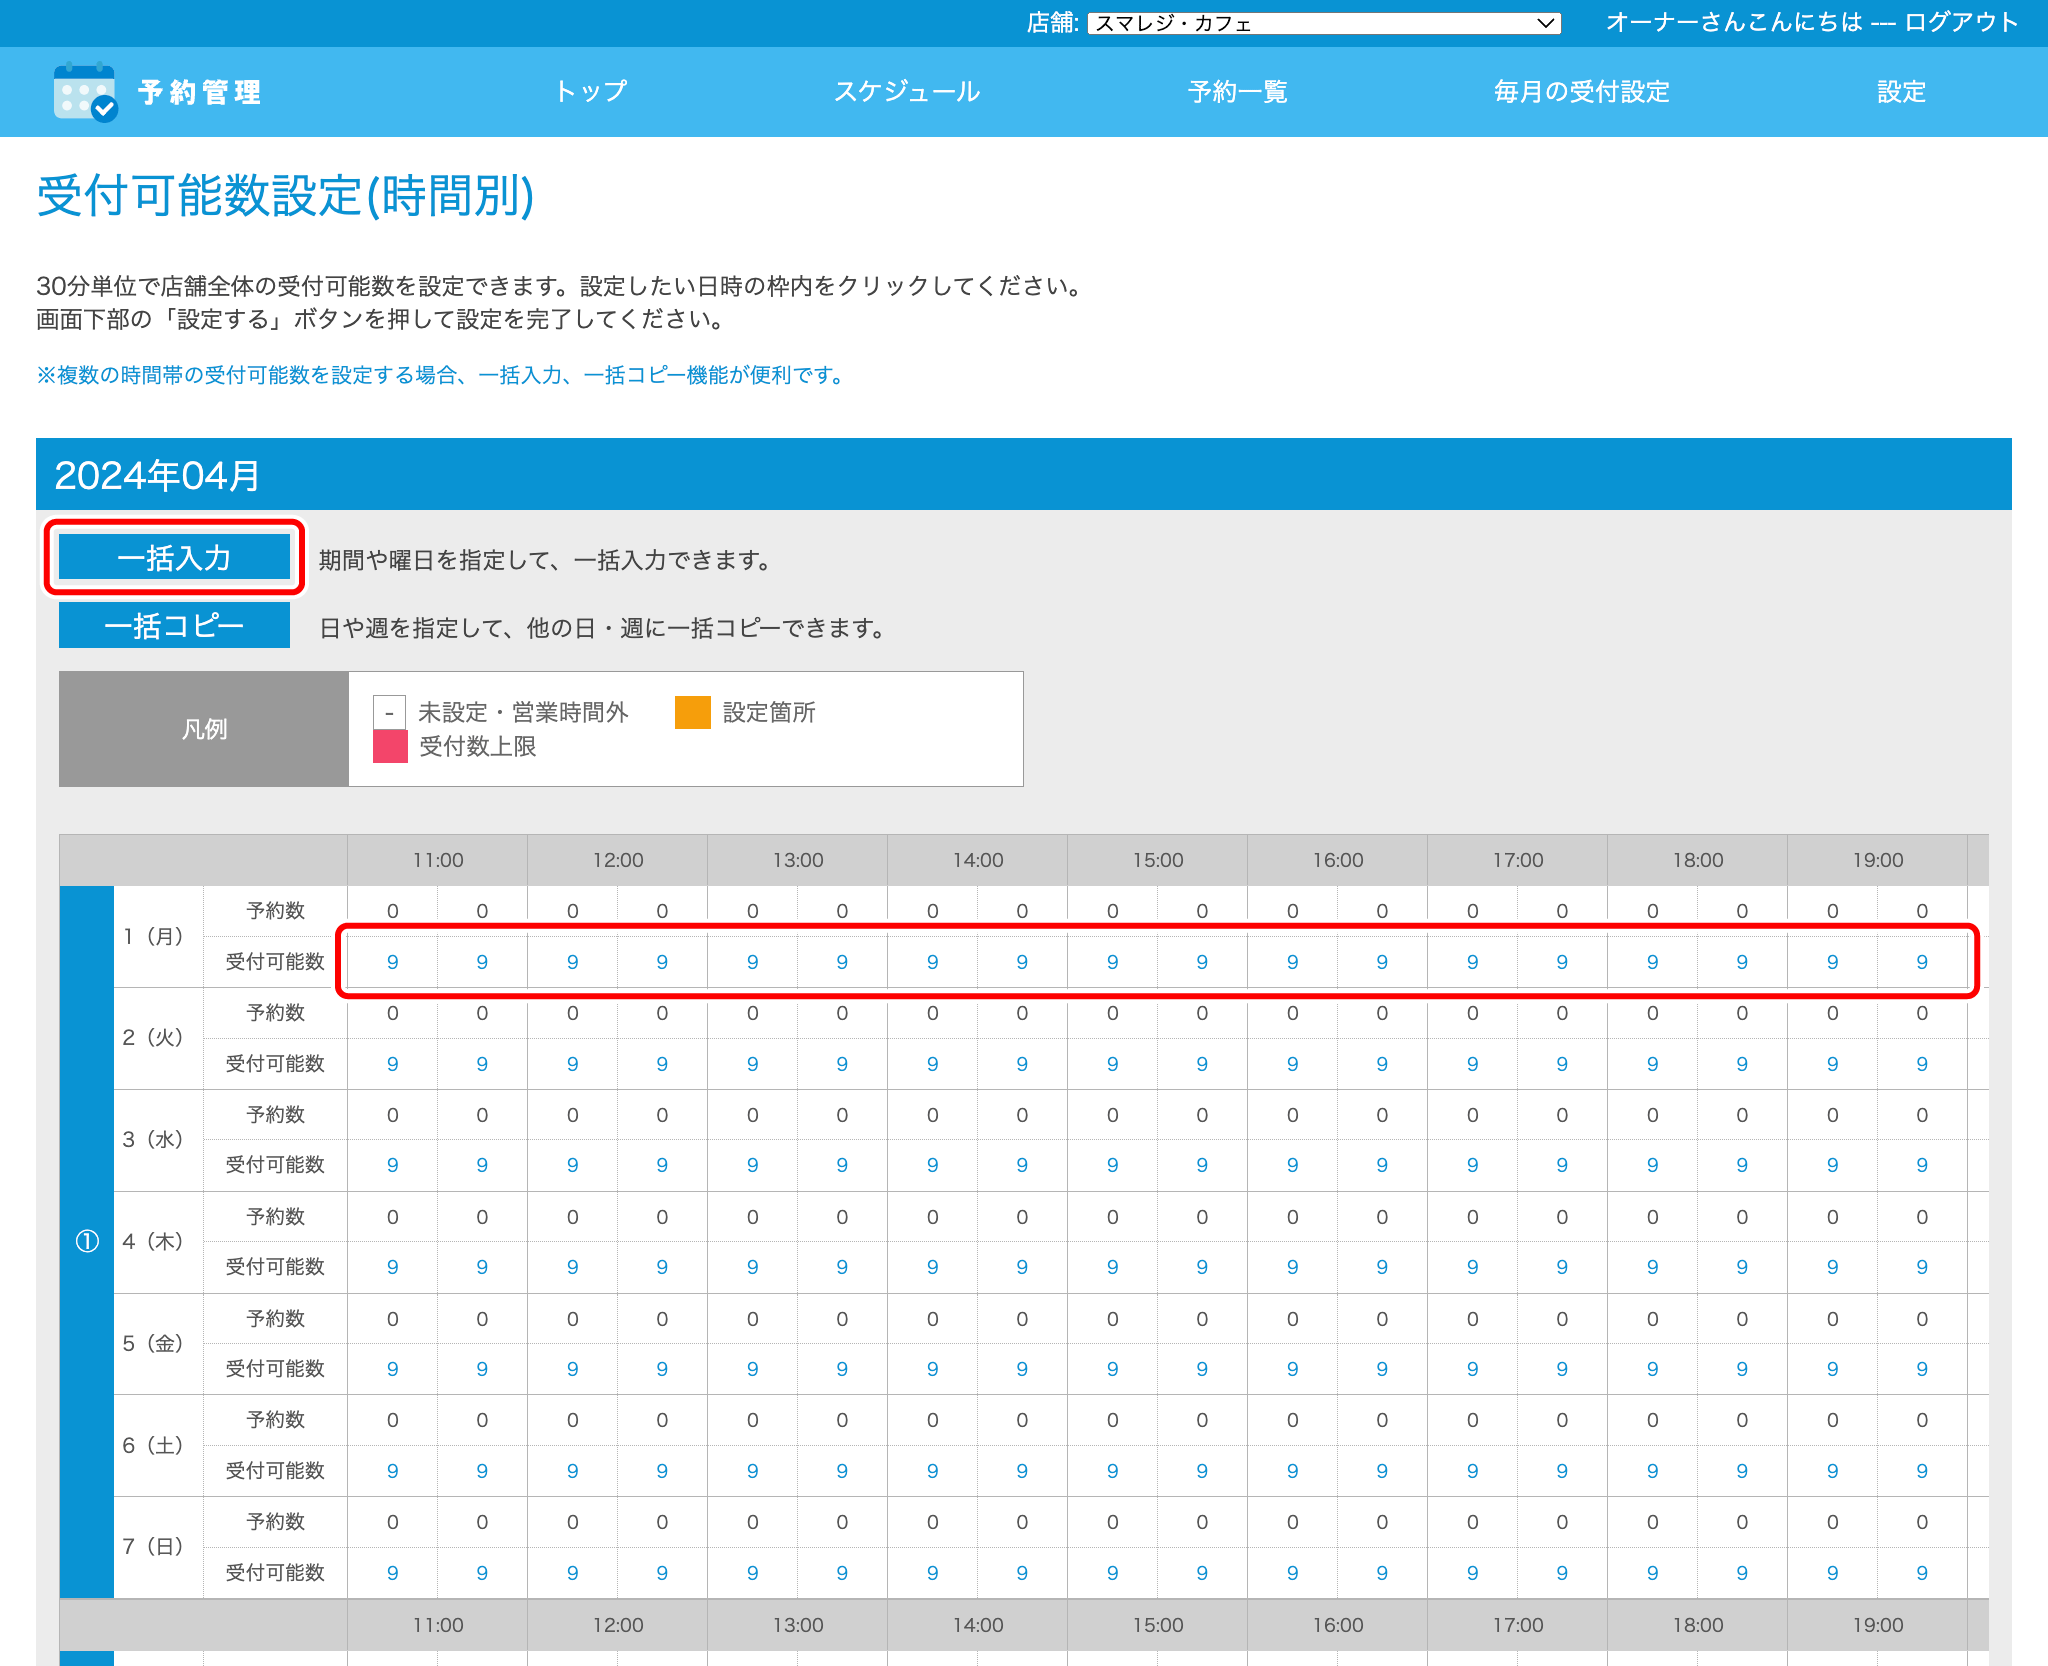Click Sunday's 19:00 受付可能数 cell
Viewport: 2048px width, 1666px height.
tap(1832, 1573)
